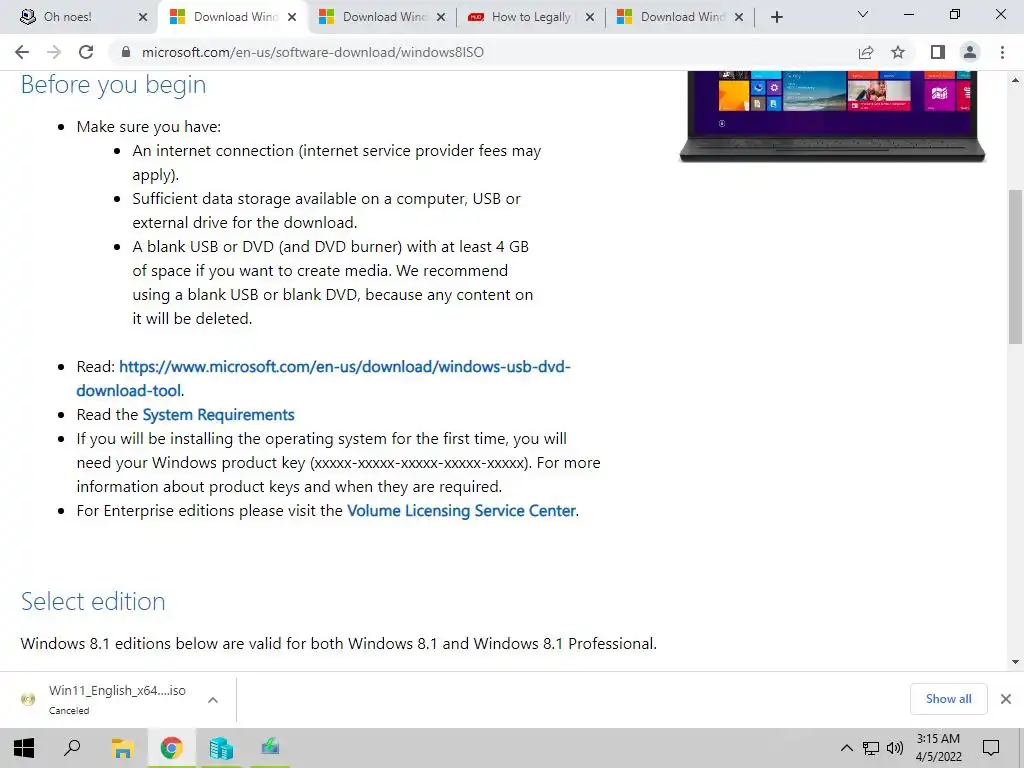Open the System Requirements link
1024x768 pixels.
(218, 415)
